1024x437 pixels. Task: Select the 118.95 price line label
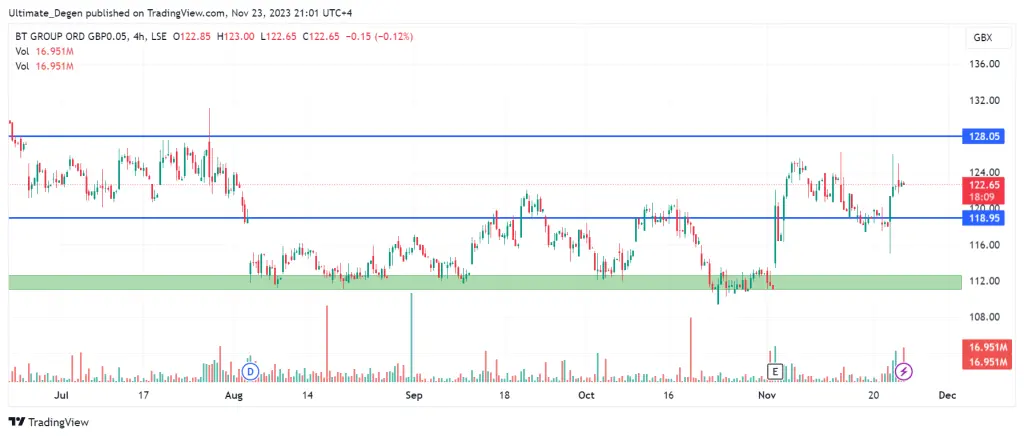984,218
